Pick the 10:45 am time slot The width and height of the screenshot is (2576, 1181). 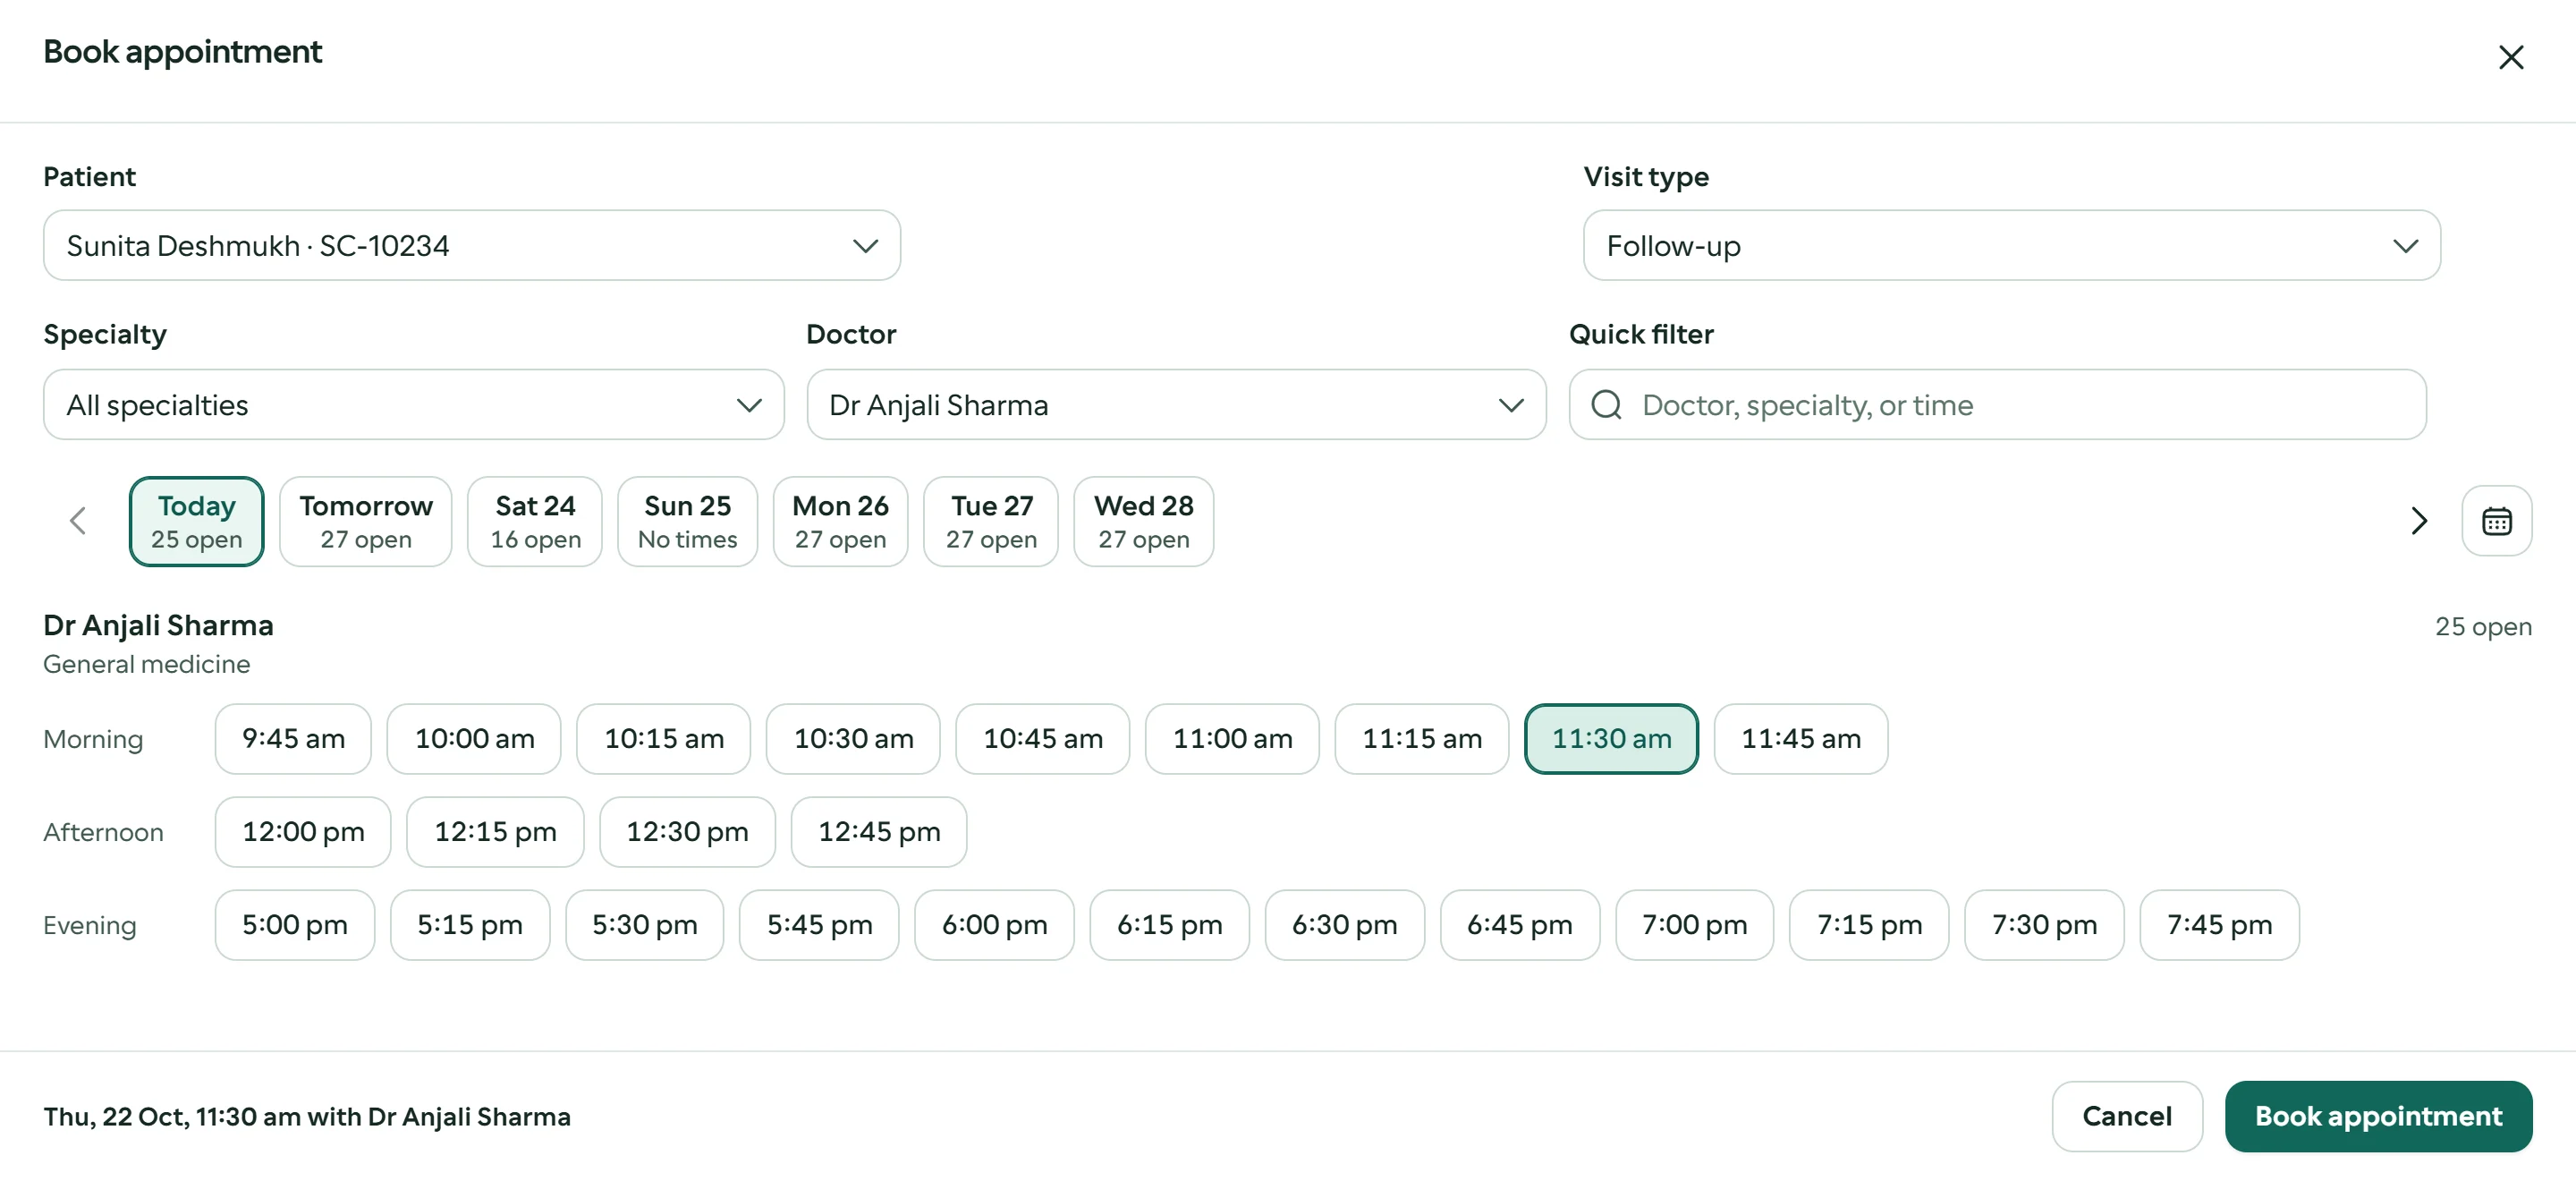pyautogui.click(x=1043, y=739)
